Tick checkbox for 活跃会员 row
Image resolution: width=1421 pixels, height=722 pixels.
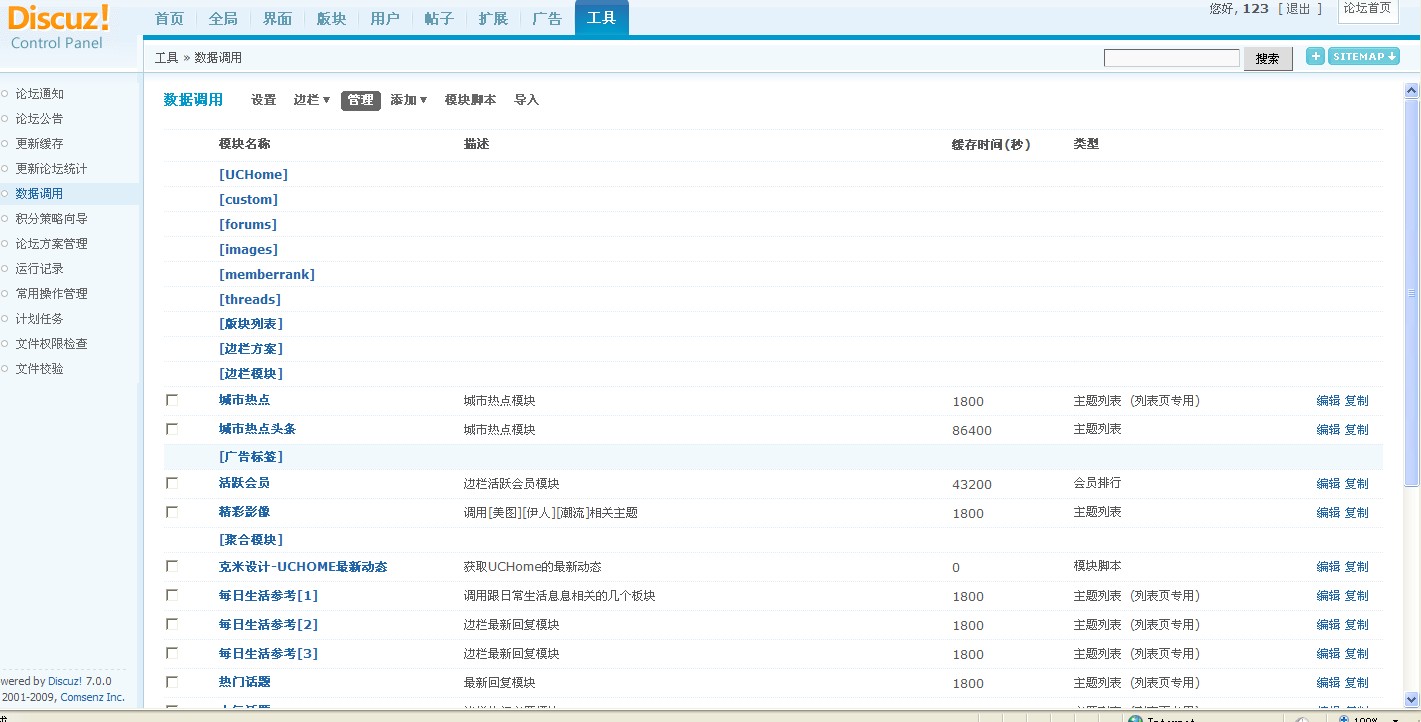172,483
